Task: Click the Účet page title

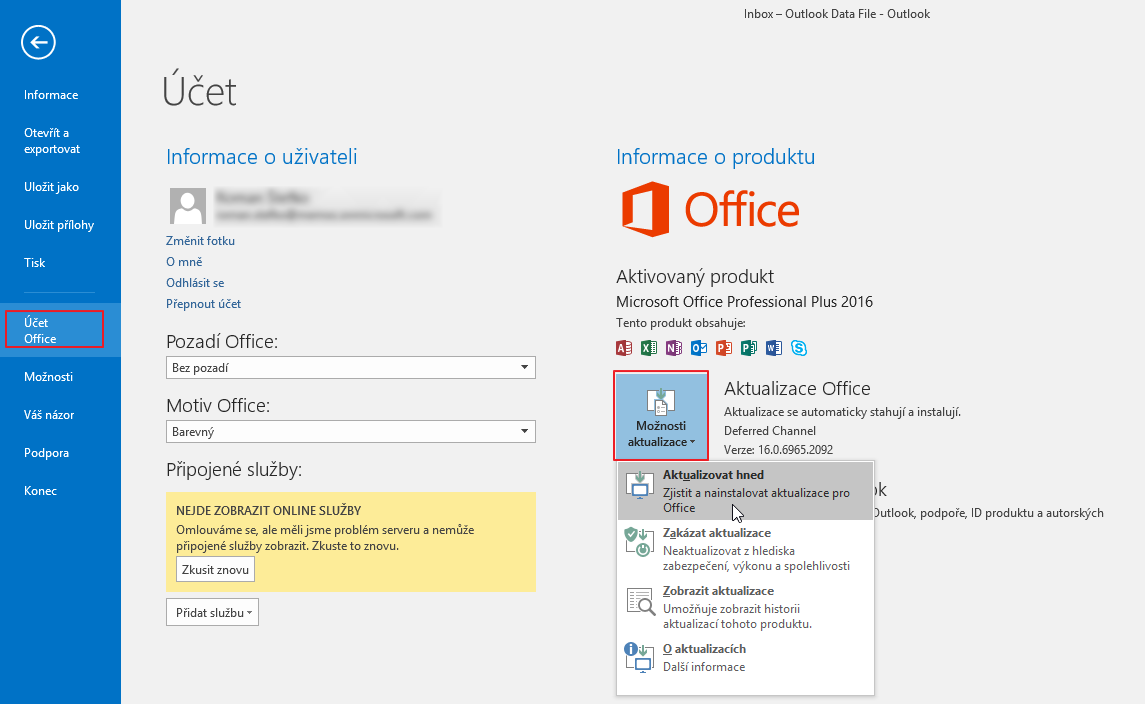Action: coord(199,91)
